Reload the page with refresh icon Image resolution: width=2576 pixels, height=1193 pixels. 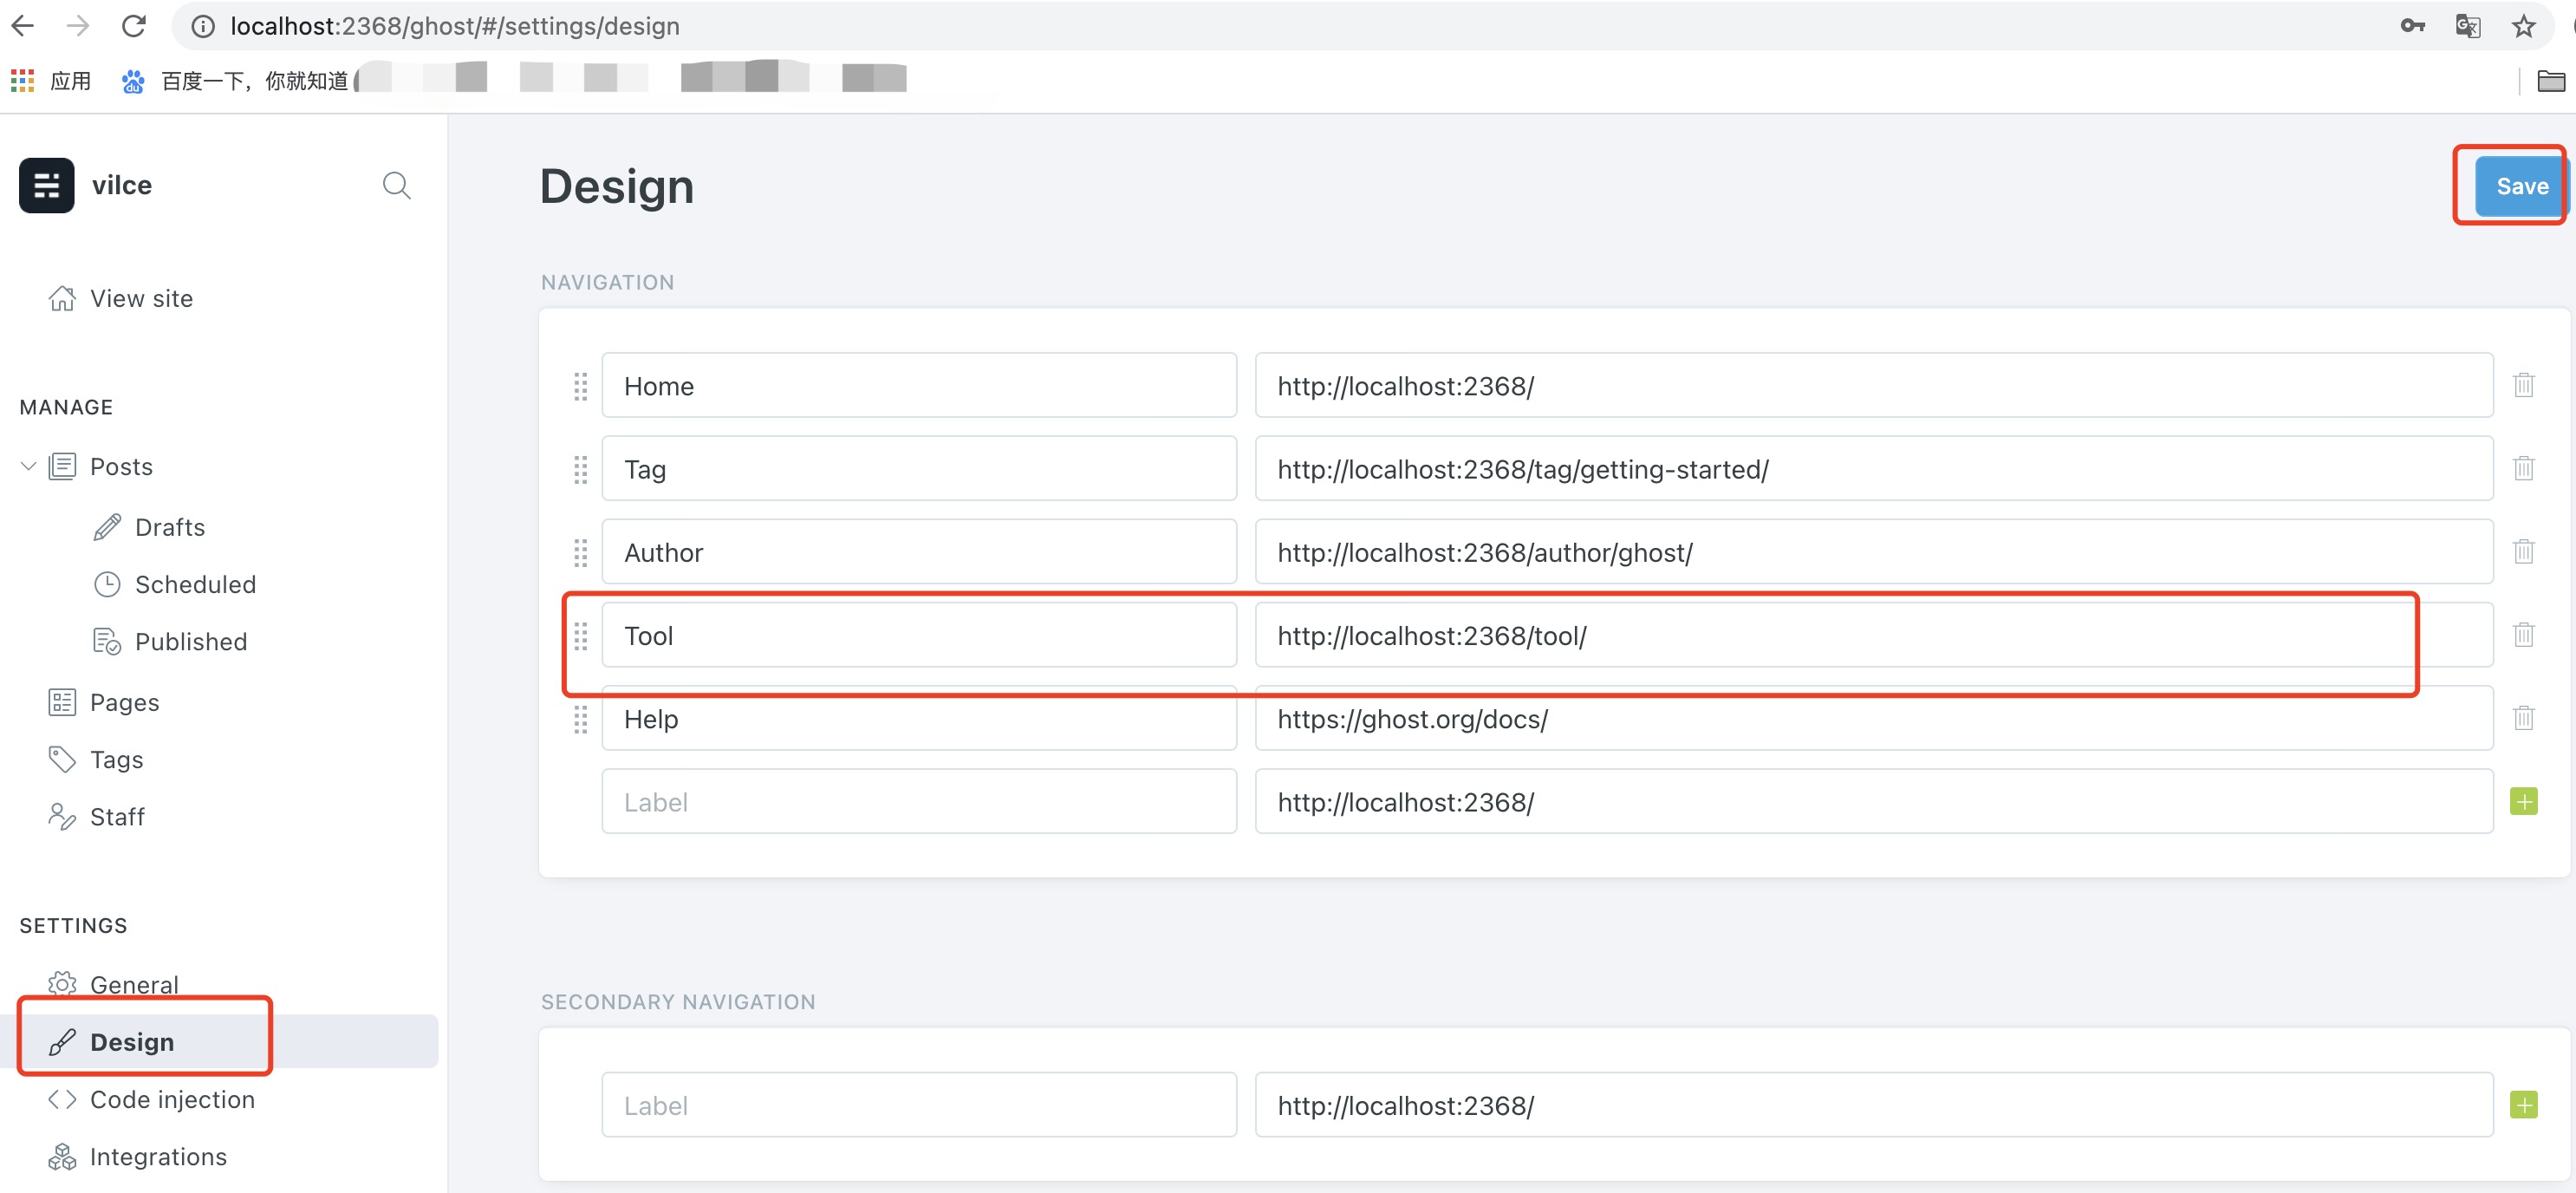[133, 25]
